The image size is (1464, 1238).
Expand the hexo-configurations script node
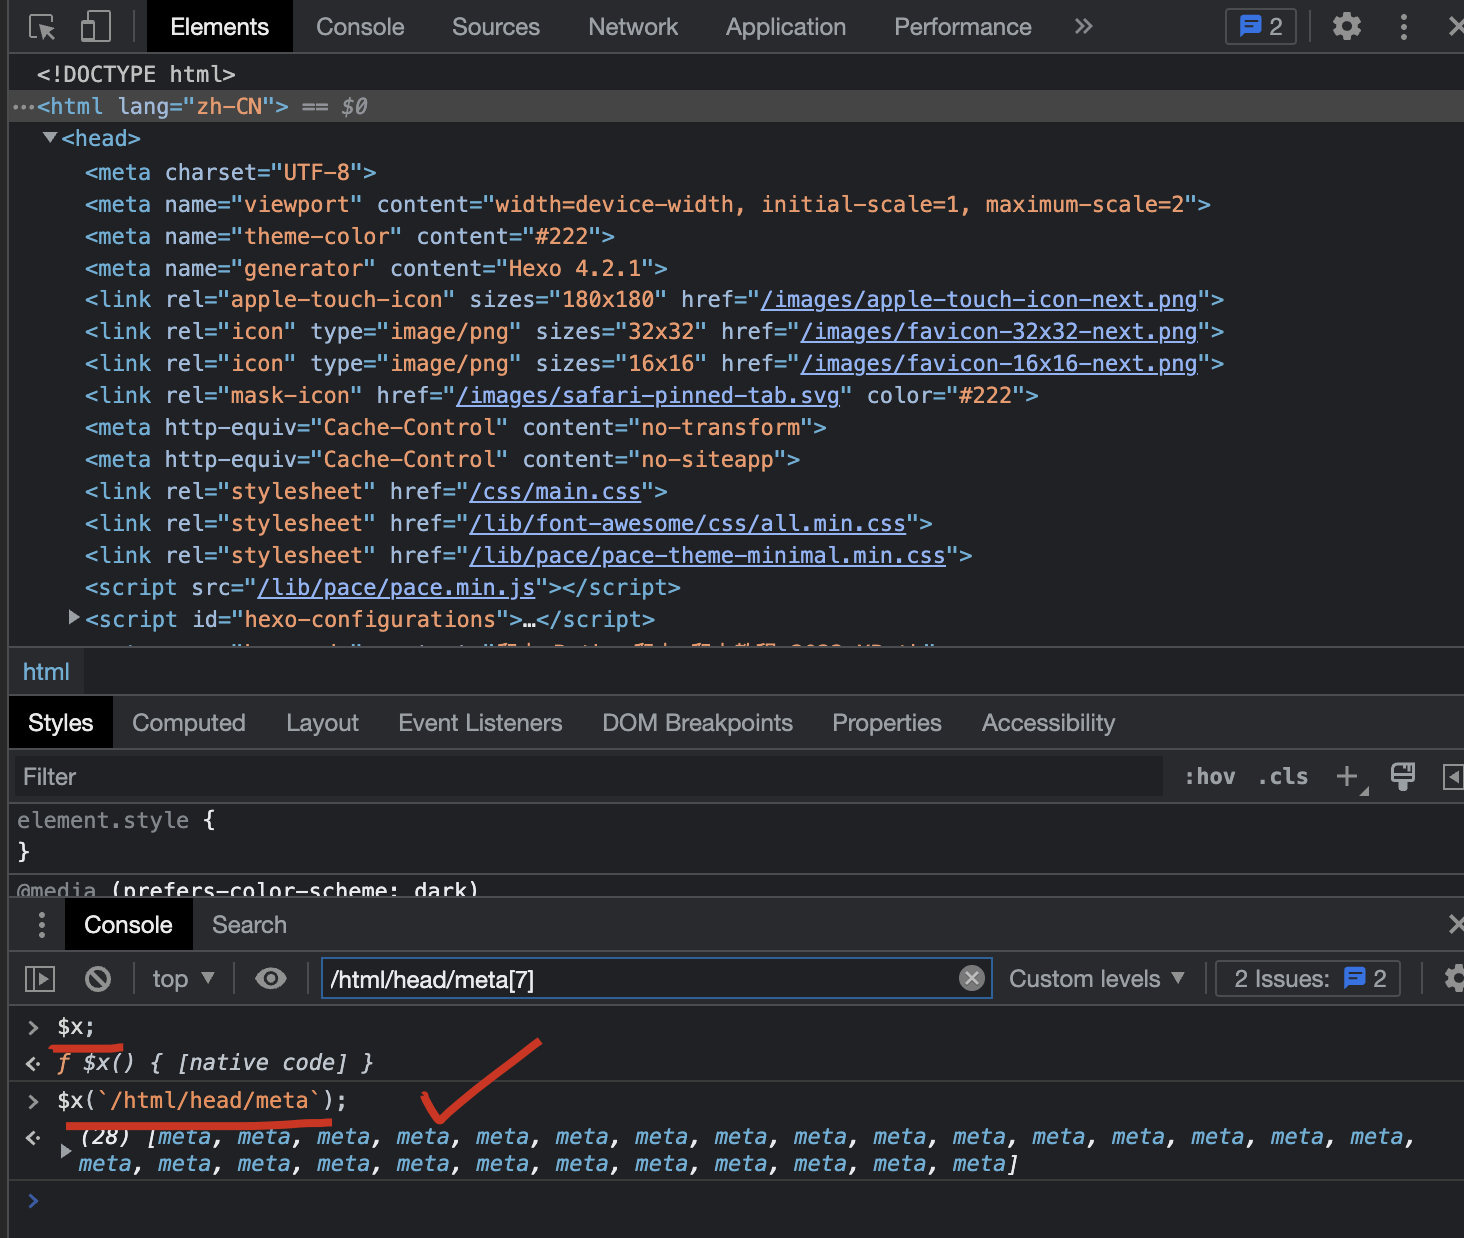(x=74, y=618)
